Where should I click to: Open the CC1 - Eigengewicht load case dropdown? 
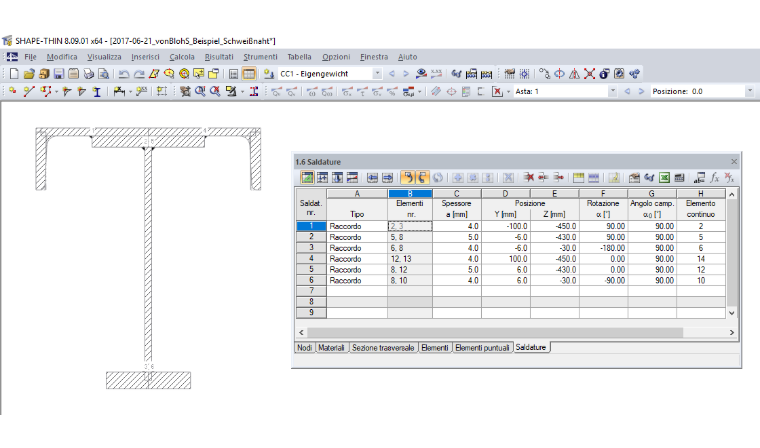(x=377, y=74)
